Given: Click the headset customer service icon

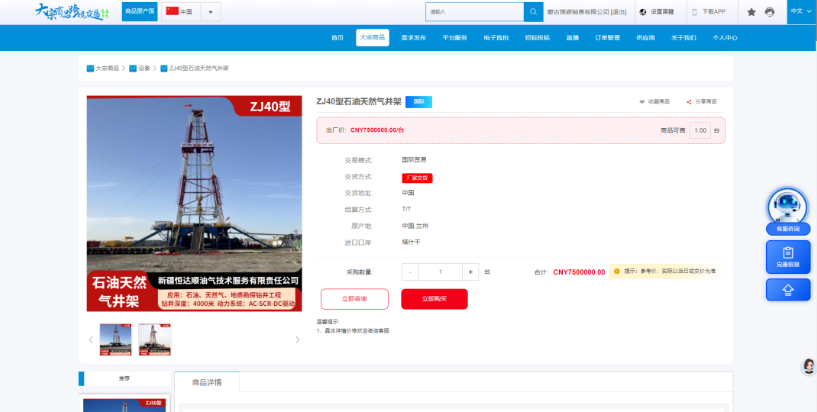Looking at the screenshot, I should pos(770,12).
